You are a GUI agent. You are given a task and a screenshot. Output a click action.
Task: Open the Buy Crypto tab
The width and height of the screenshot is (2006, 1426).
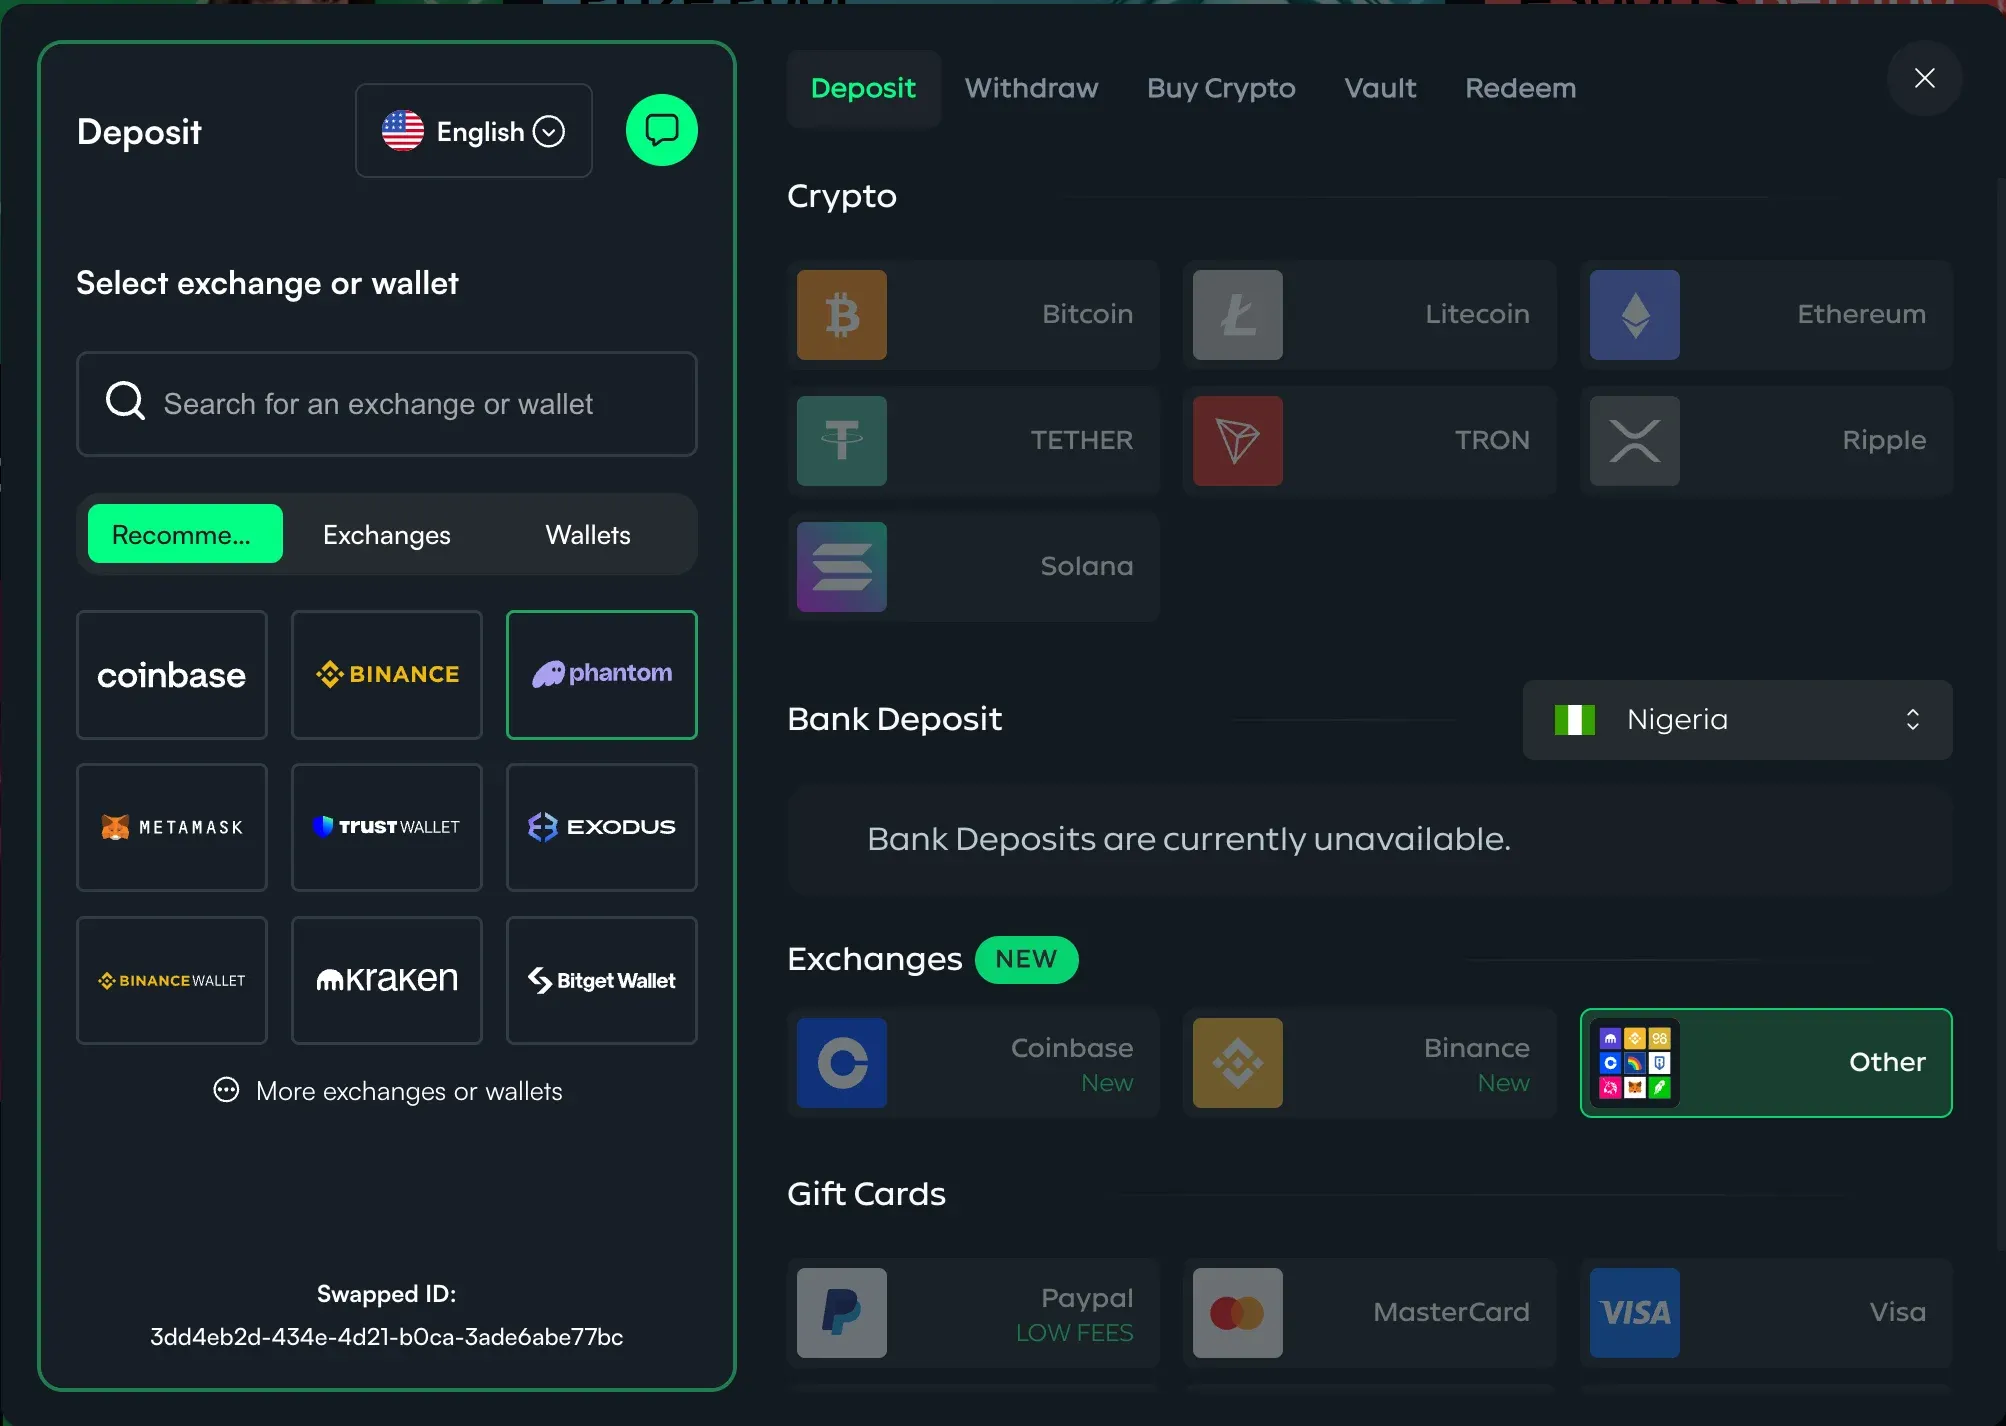coord(1220,88)
